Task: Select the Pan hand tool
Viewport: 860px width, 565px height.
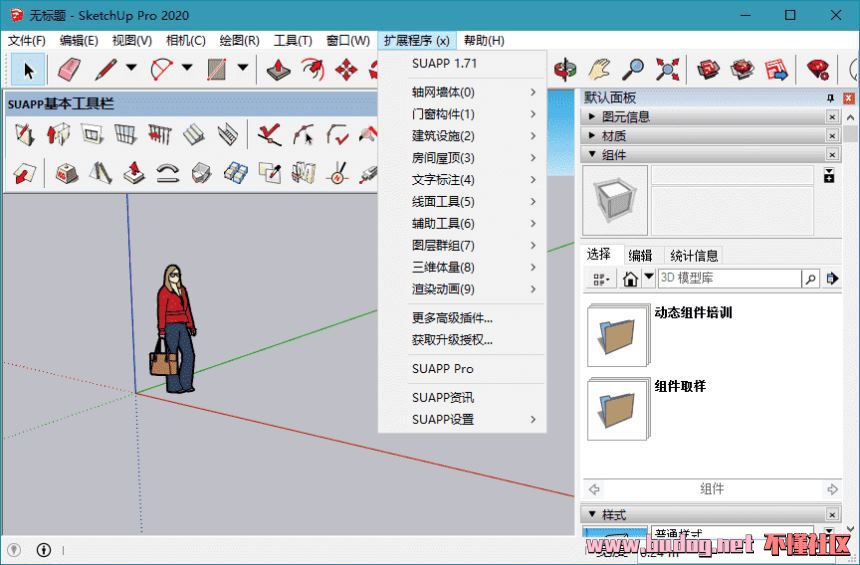Action: coord(599,69)
